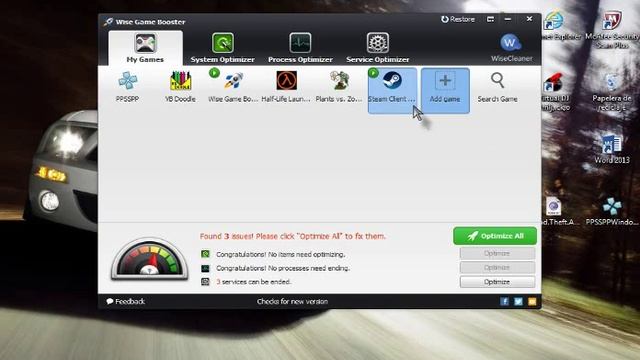Click the Wise Game Booster title bar rocket logo
Viewport: 640px width, 360px height.
click(108, 22)
